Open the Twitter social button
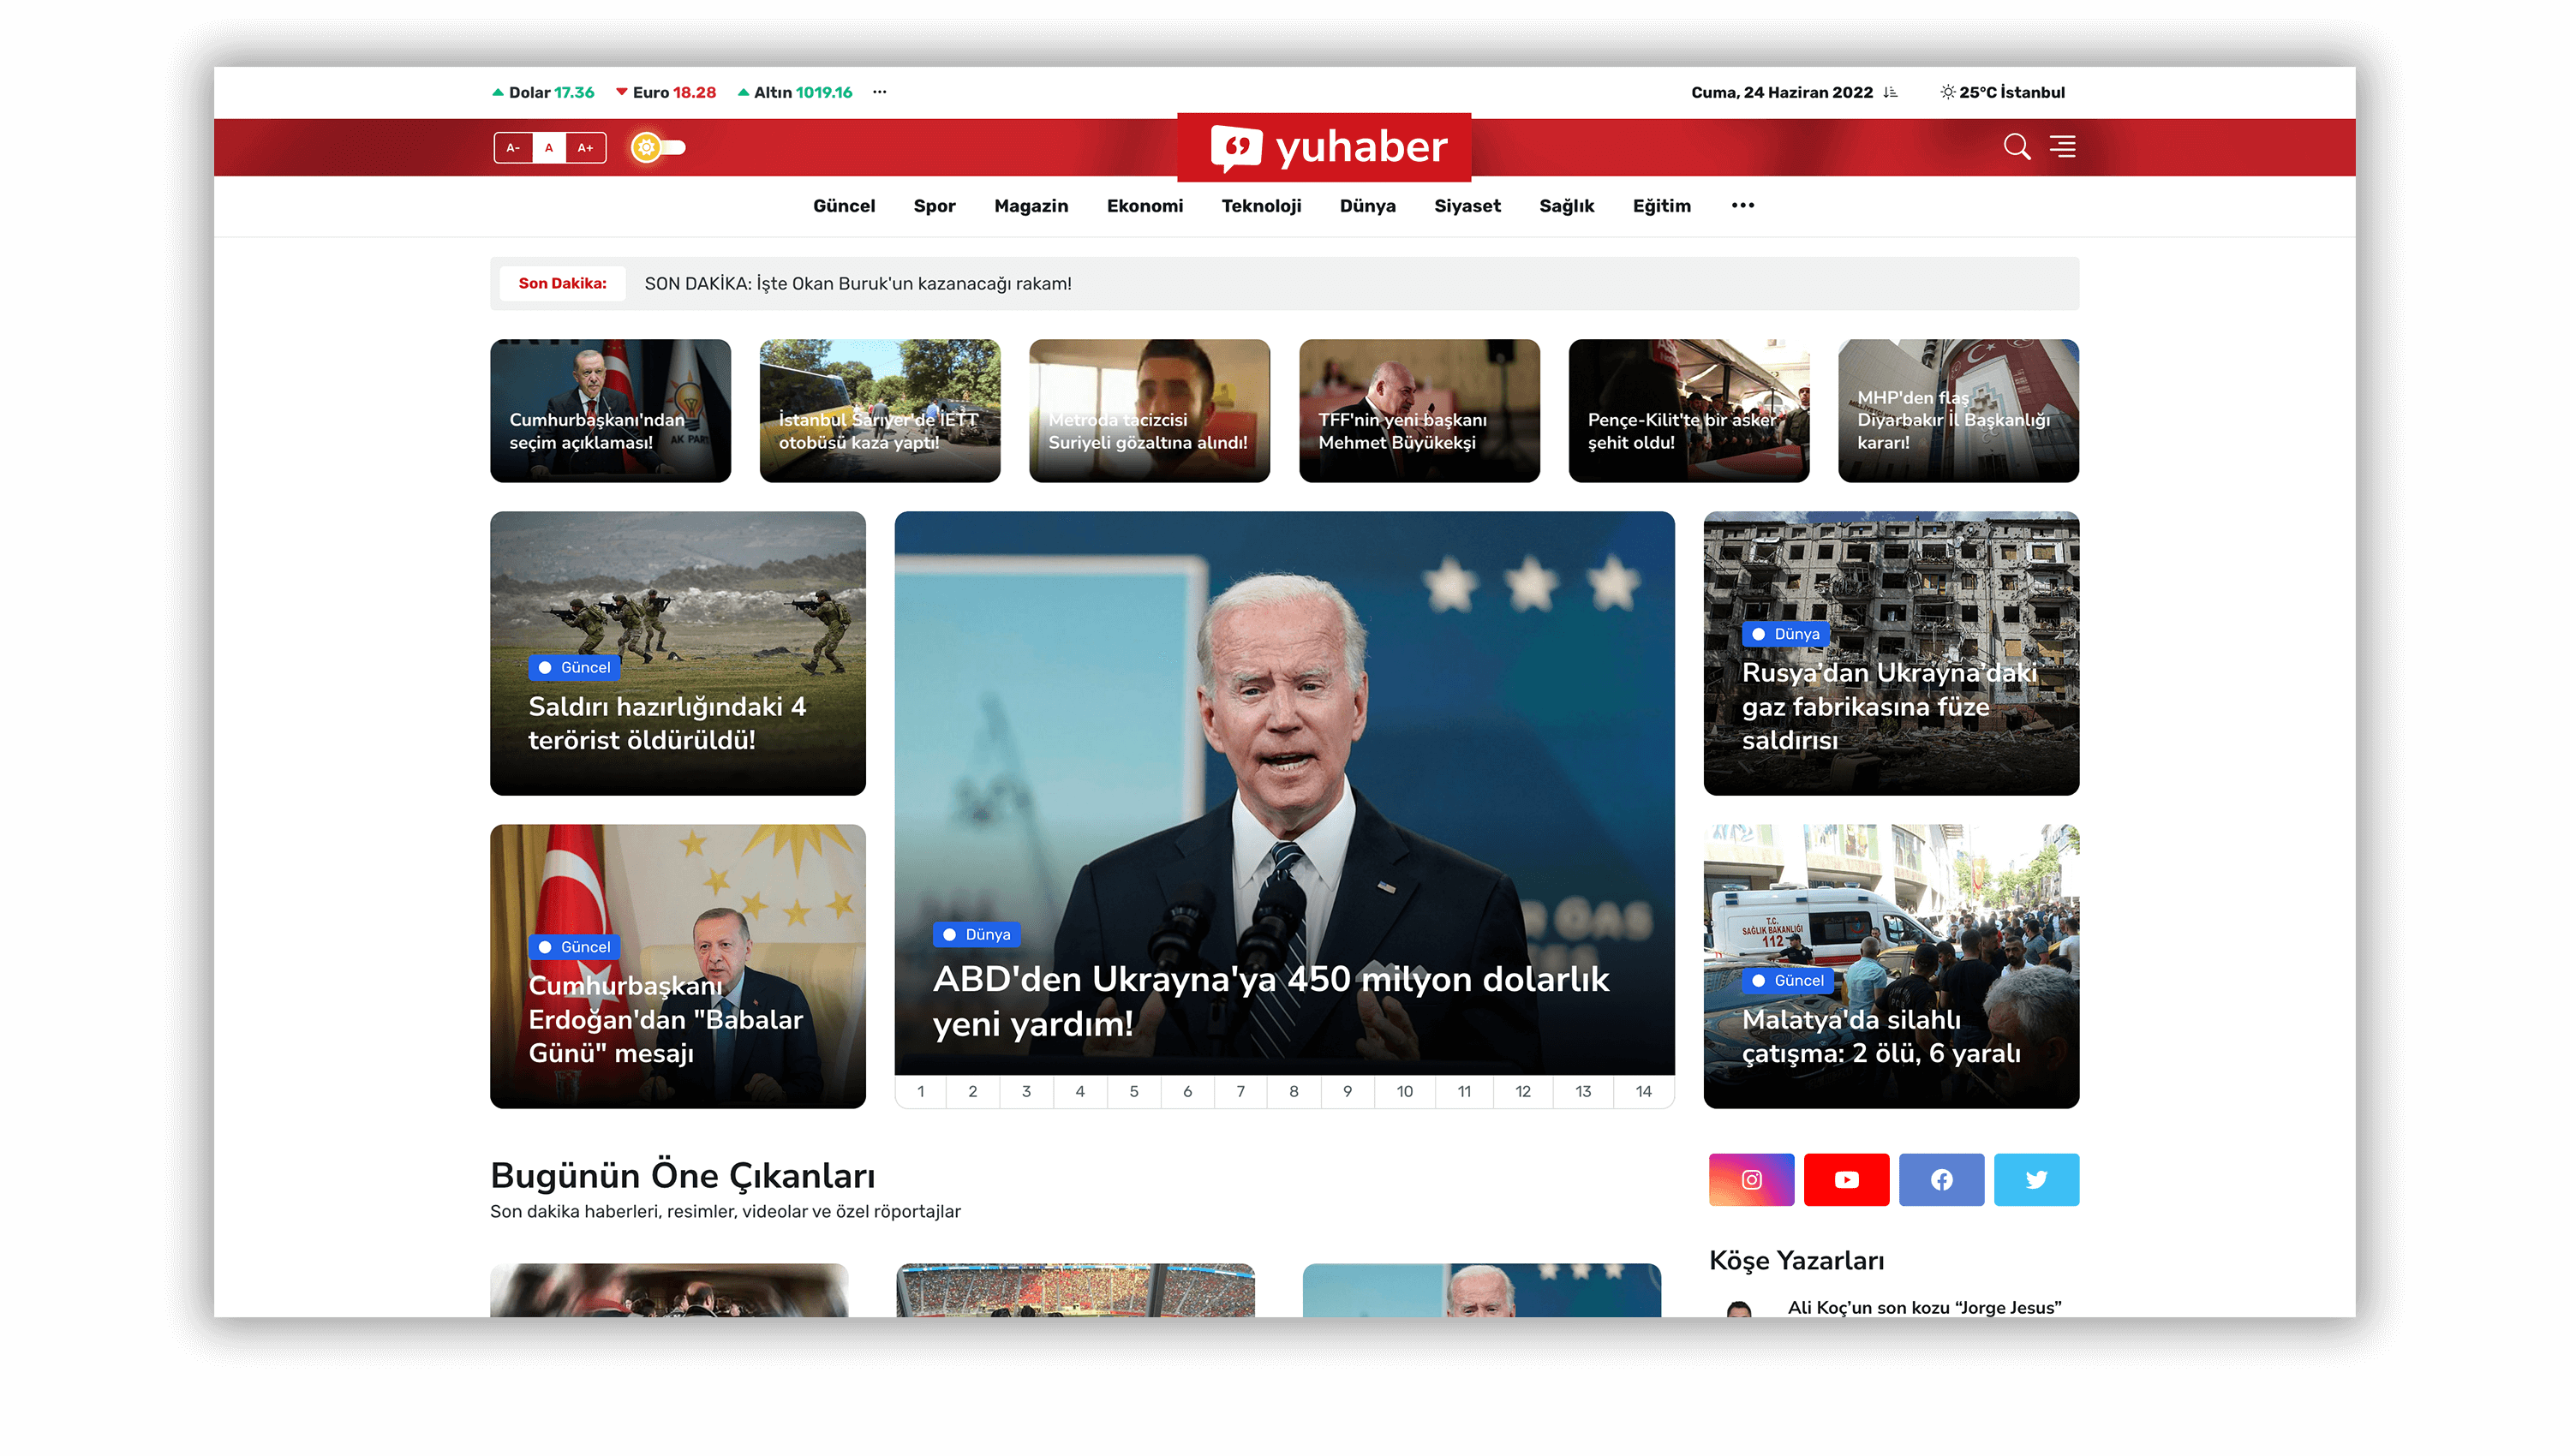The height and width of the screenshot is (1456, 2570). pyautogui.click(x=2036, y=1179)
